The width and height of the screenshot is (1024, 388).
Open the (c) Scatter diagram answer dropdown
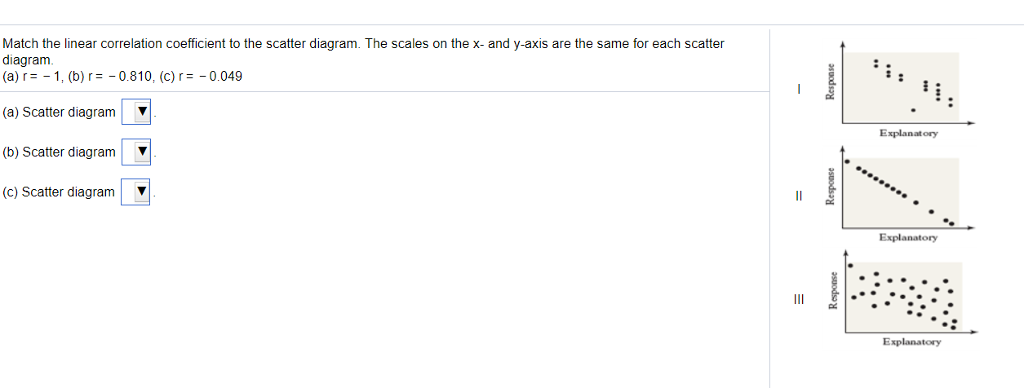click(x=136, y=192)
